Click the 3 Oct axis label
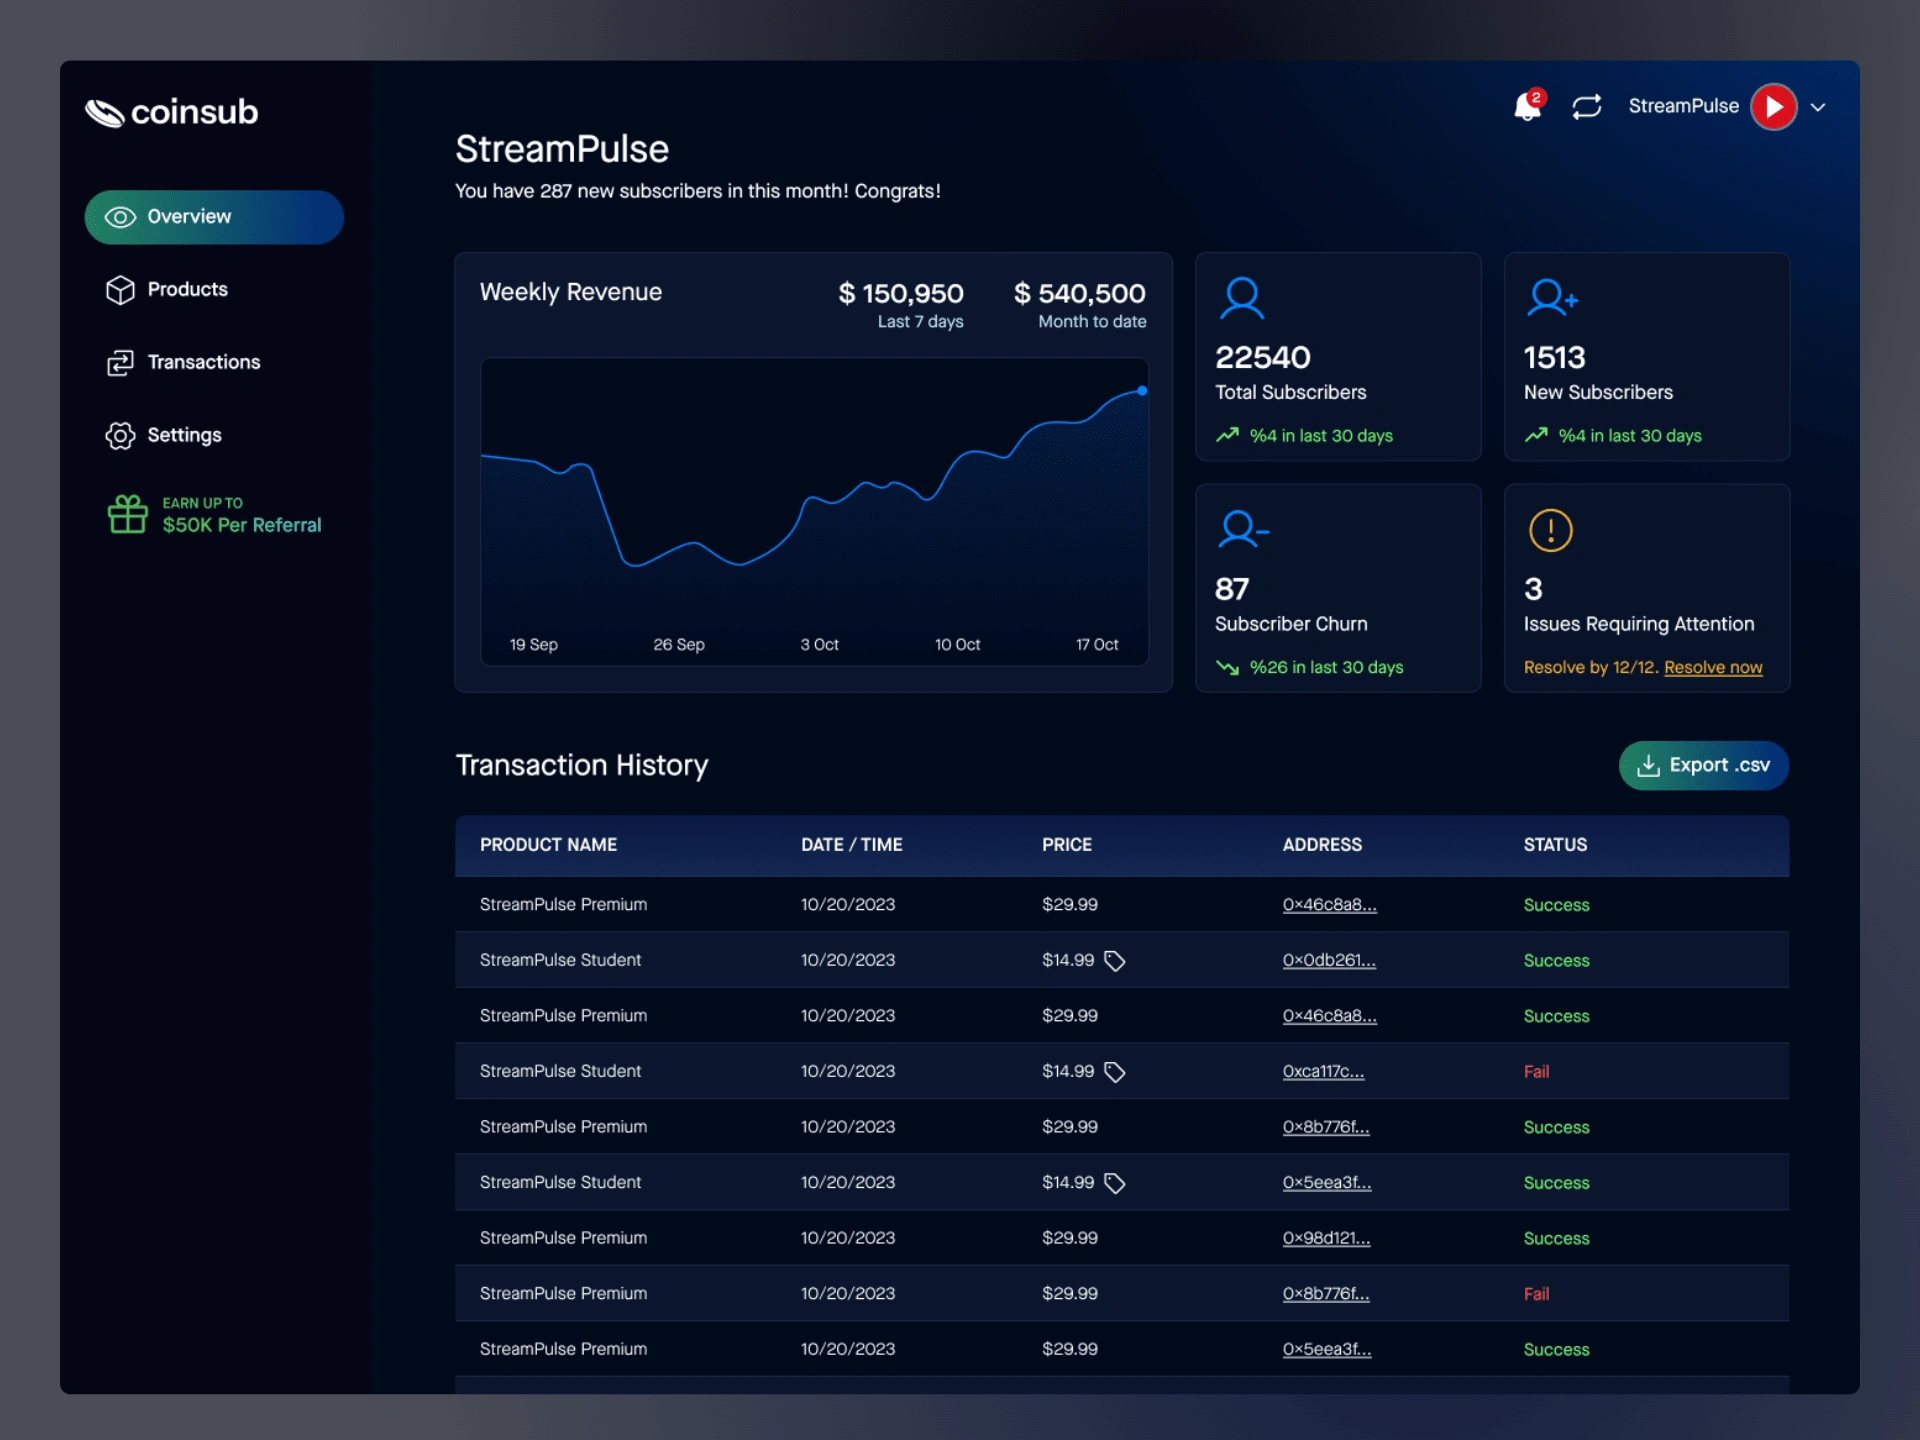Screen dimensions: 1920x1440 pos(819,645)
